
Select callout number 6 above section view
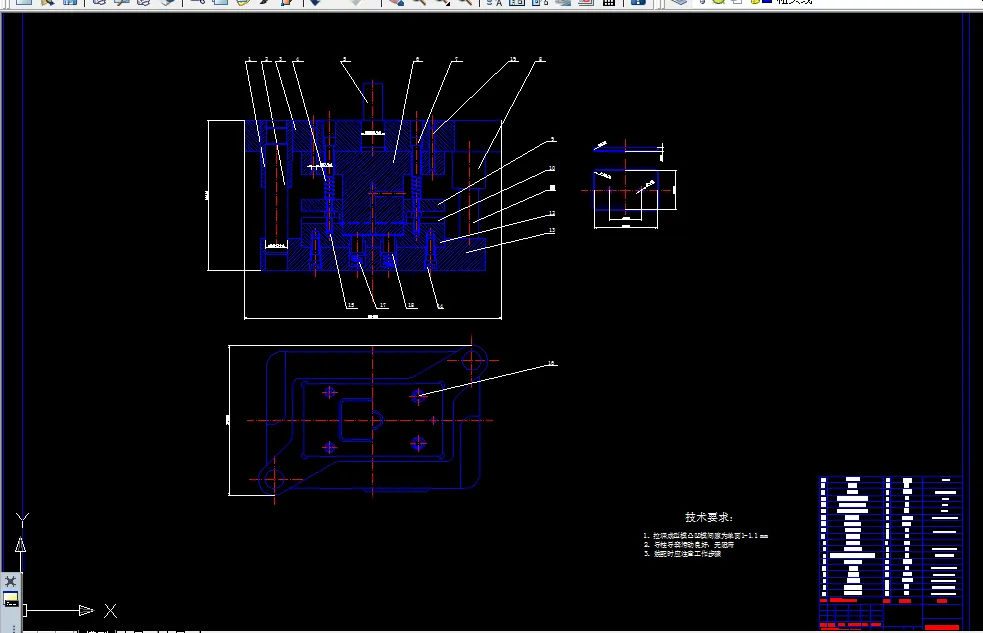click(418, 60)
